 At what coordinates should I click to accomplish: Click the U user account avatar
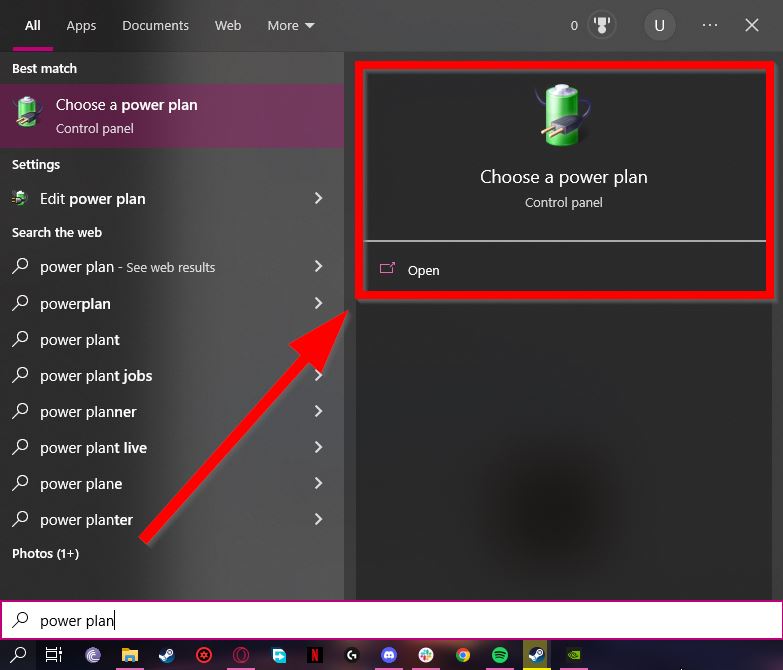click(x=659, y=25)
